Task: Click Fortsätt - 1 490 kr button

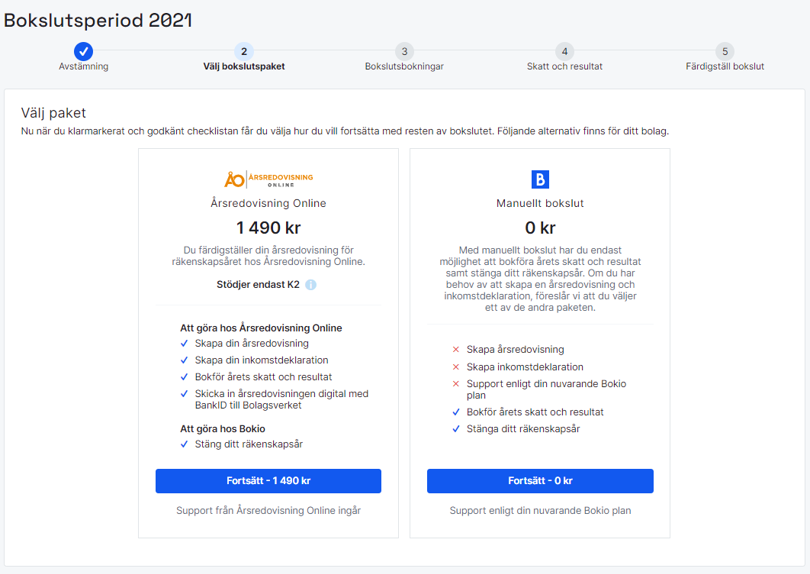Action: pos(268,480)
